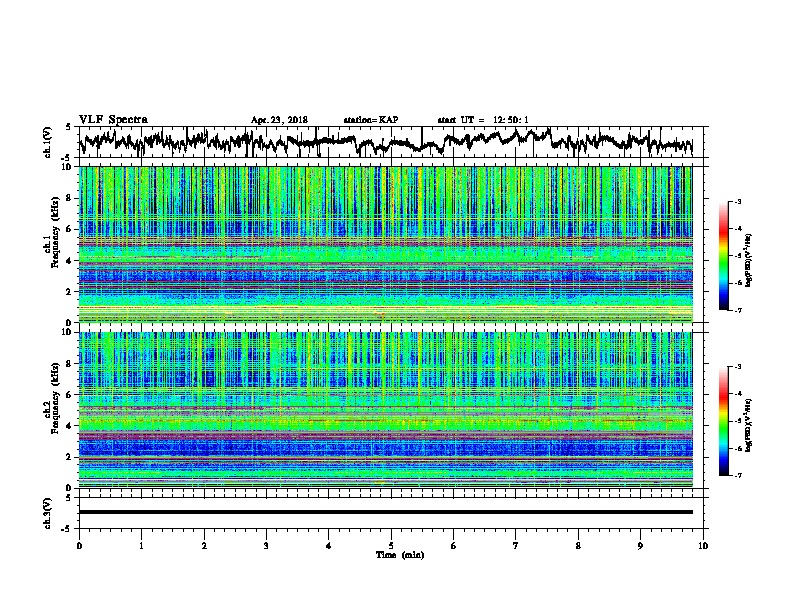This screenshot has height=612, width=792.
Task: Click the lower color scale bar beside ch.2
Action: pos(723,421)
